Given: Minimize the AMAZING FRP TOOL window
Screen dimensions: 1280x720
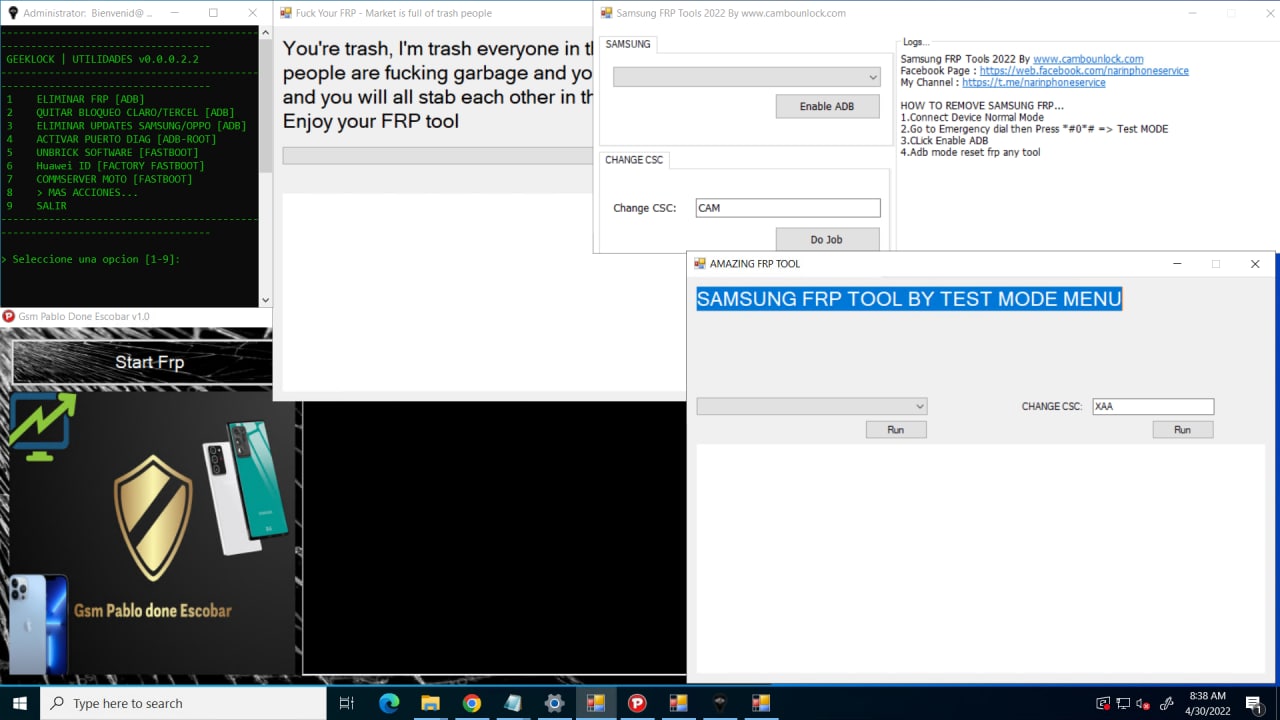Looking at the screenshot, I should [x=1177, y=264].
